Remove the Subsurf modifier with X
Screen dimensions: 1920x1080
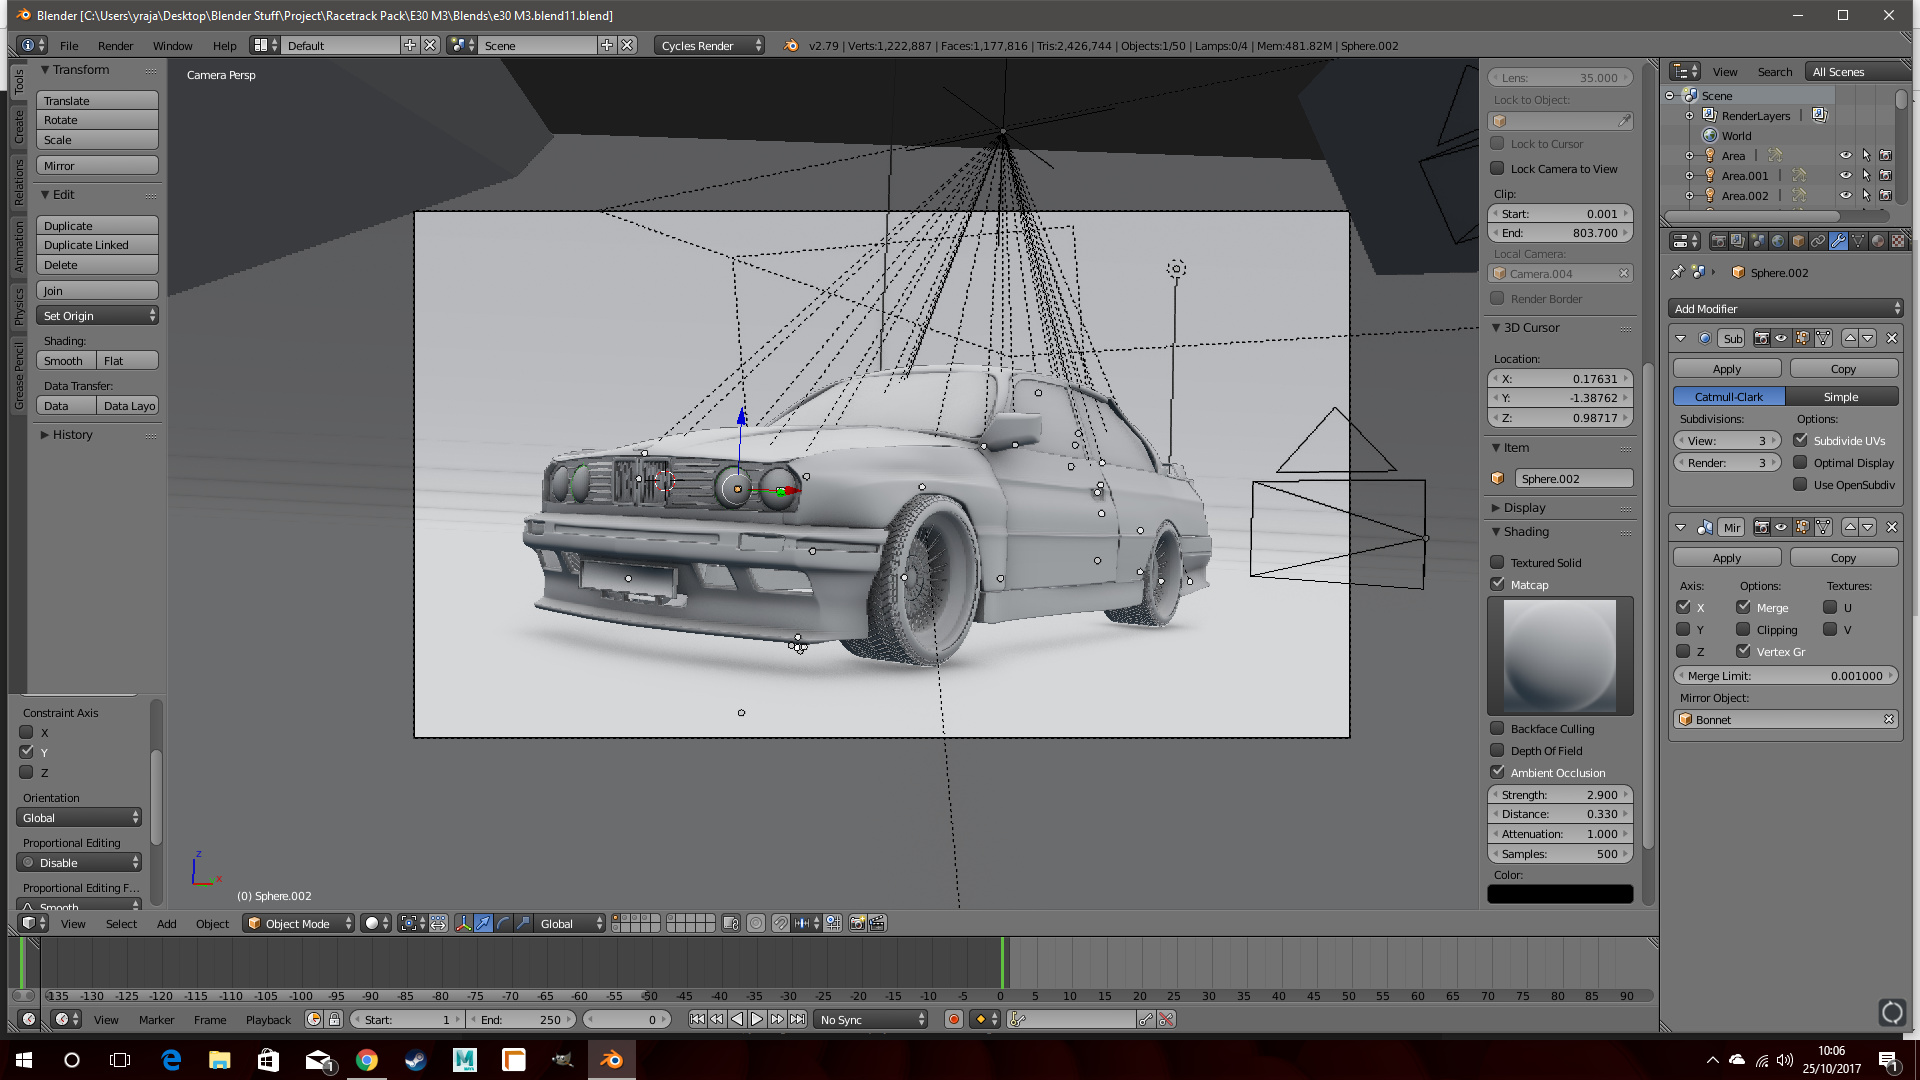[x=1891, y=338]
